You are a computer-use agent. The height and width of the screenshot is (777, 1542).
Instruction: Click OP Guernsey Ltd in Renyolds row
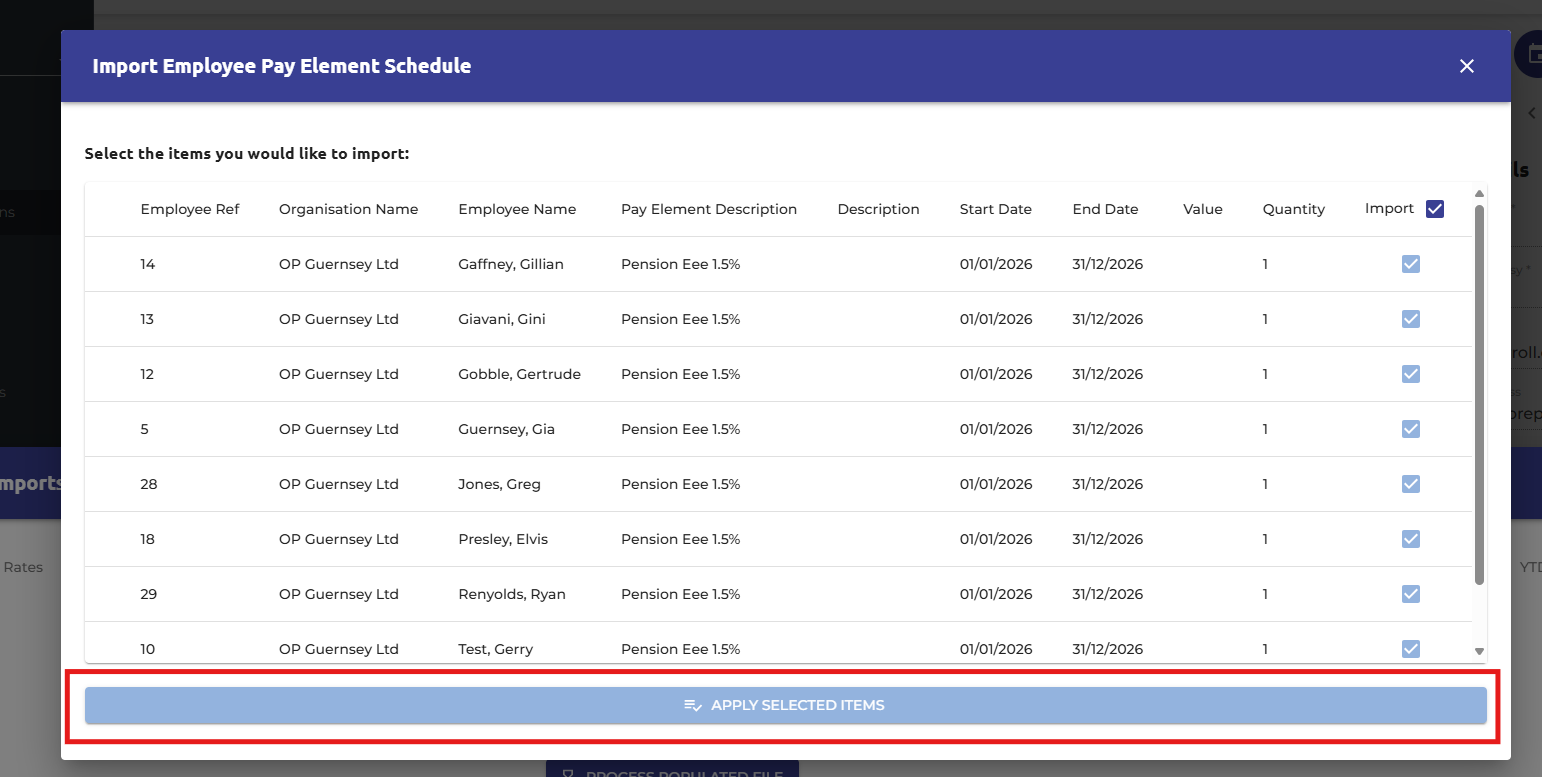[339, 594]
